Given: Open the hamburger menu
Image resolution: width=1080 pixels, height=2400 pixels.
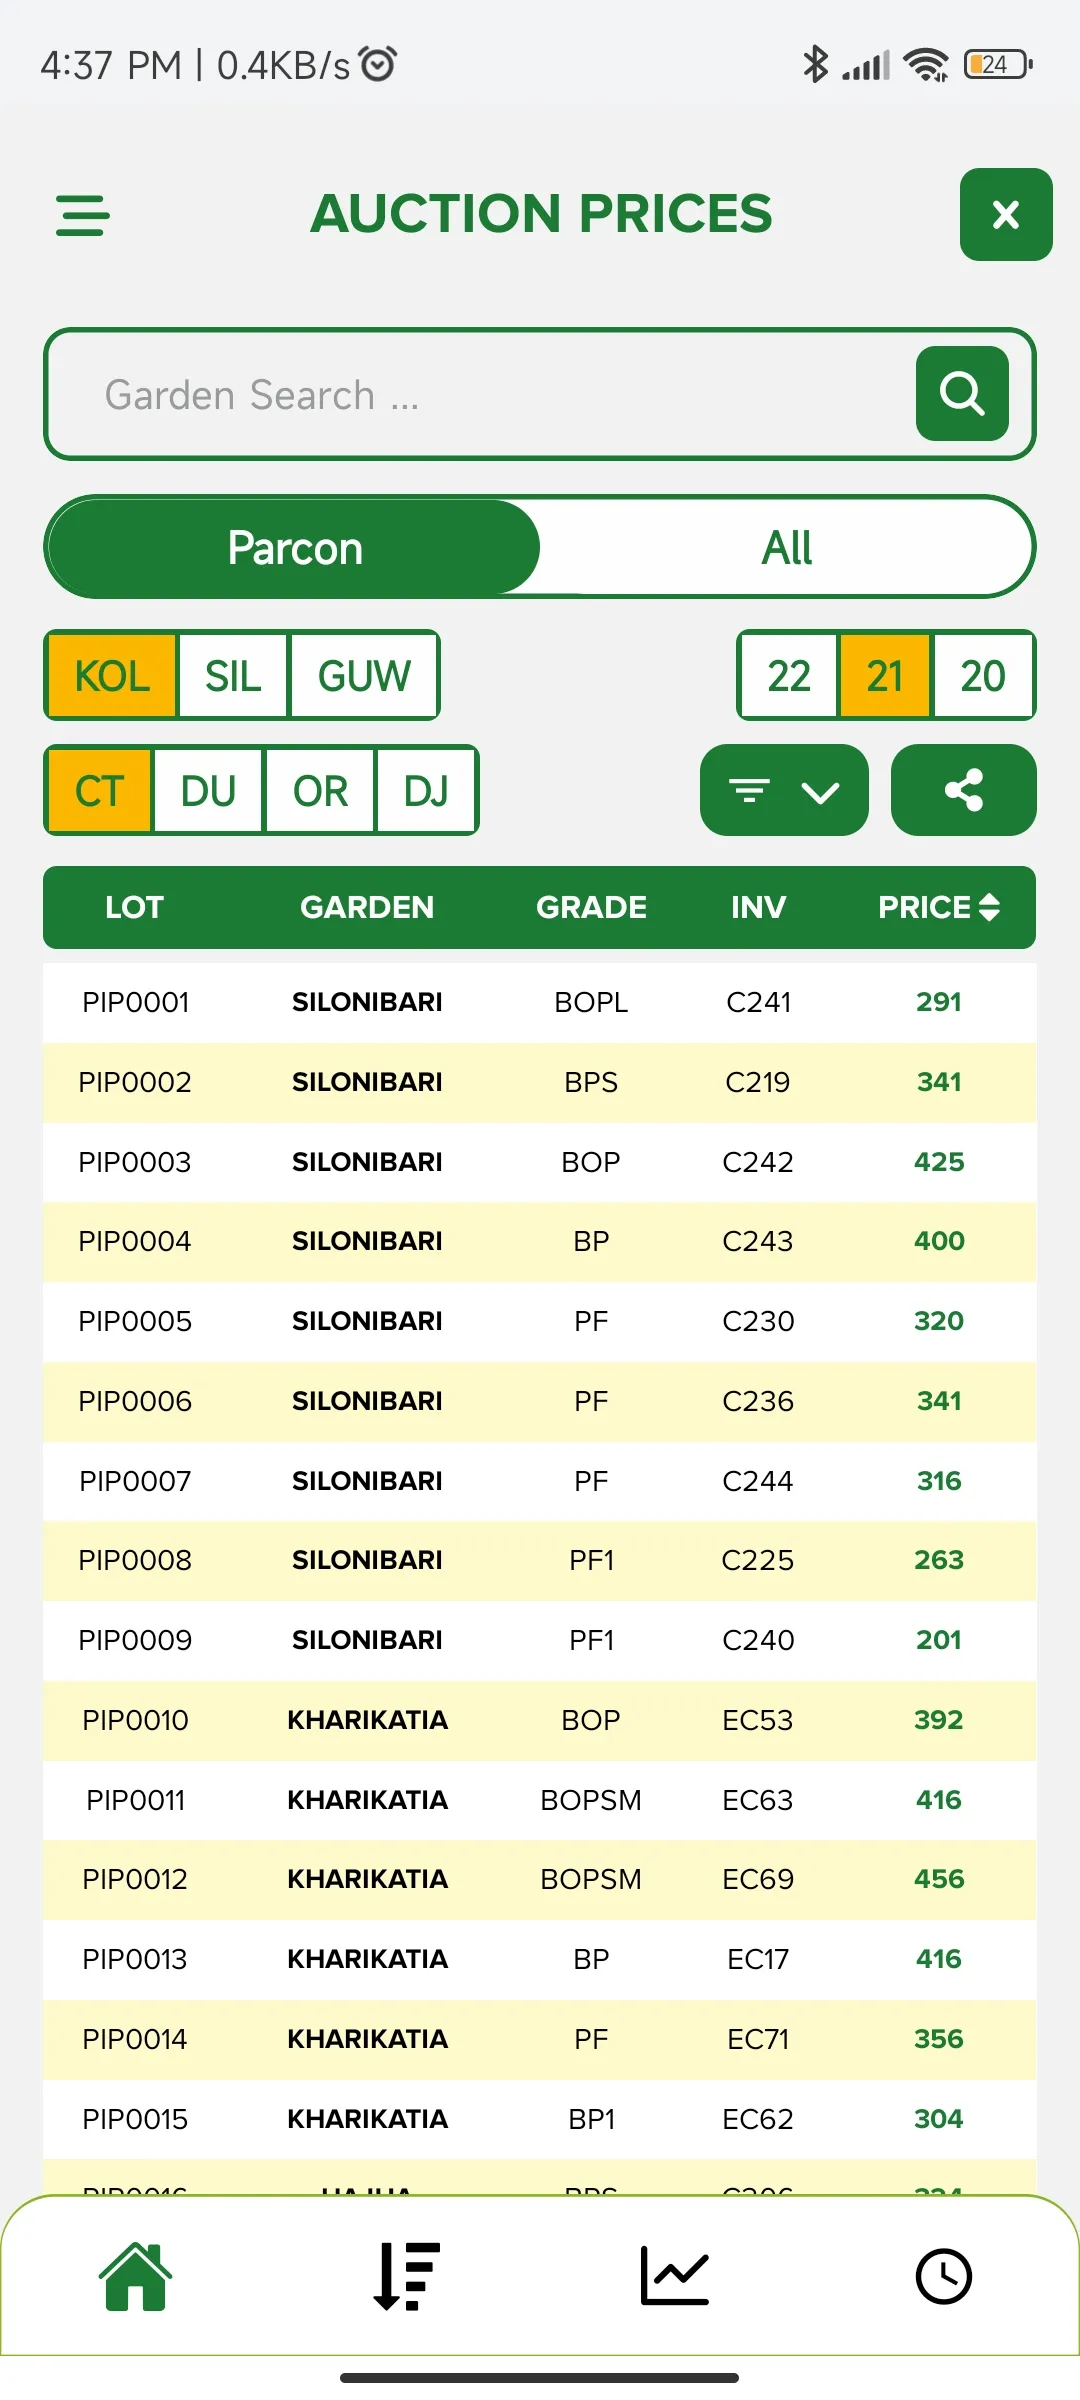Looking at the screenshot, I should click(x=82, y=215).
